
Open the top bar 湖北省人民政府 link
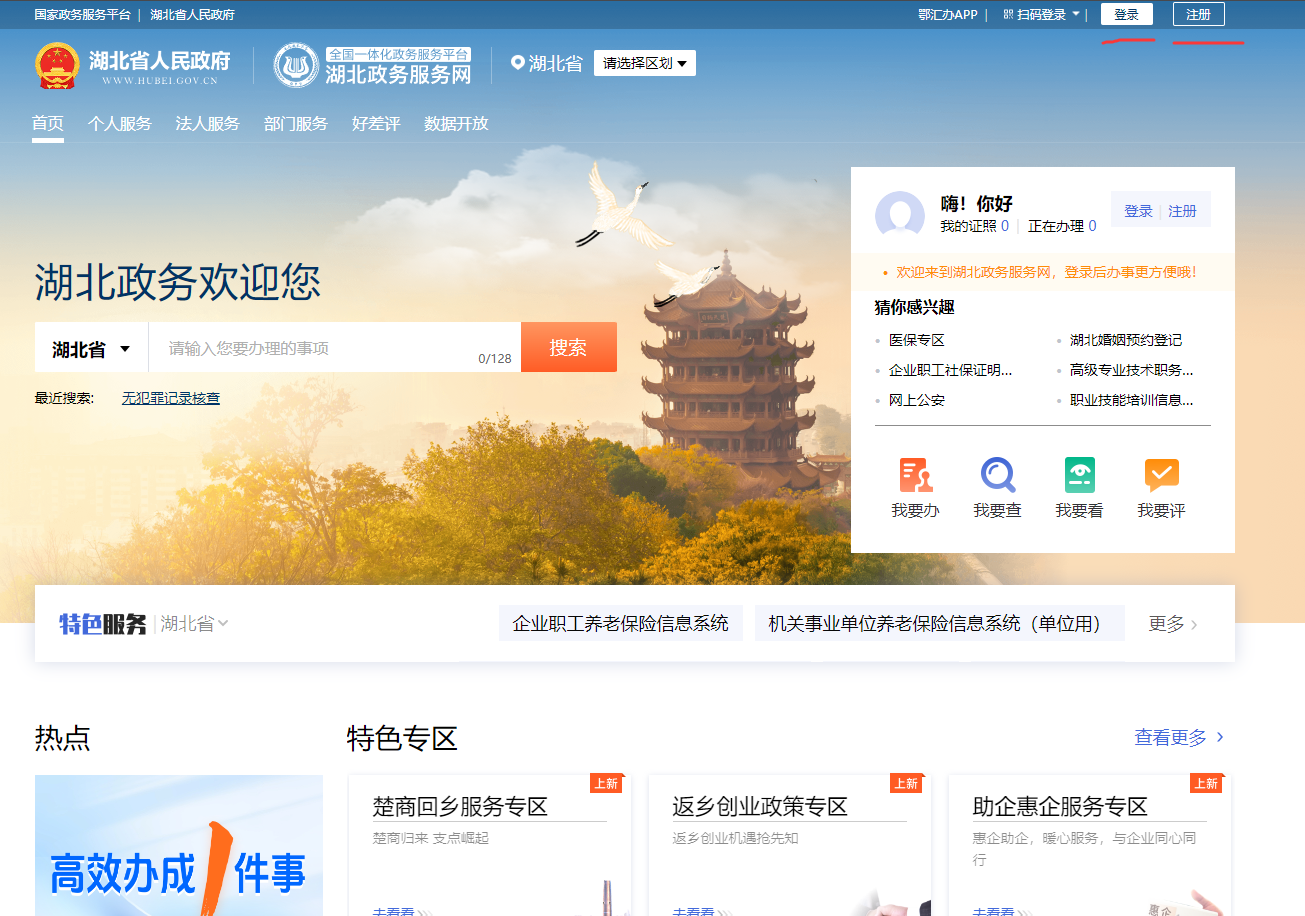pyautogui.click(x=193, y=15)
